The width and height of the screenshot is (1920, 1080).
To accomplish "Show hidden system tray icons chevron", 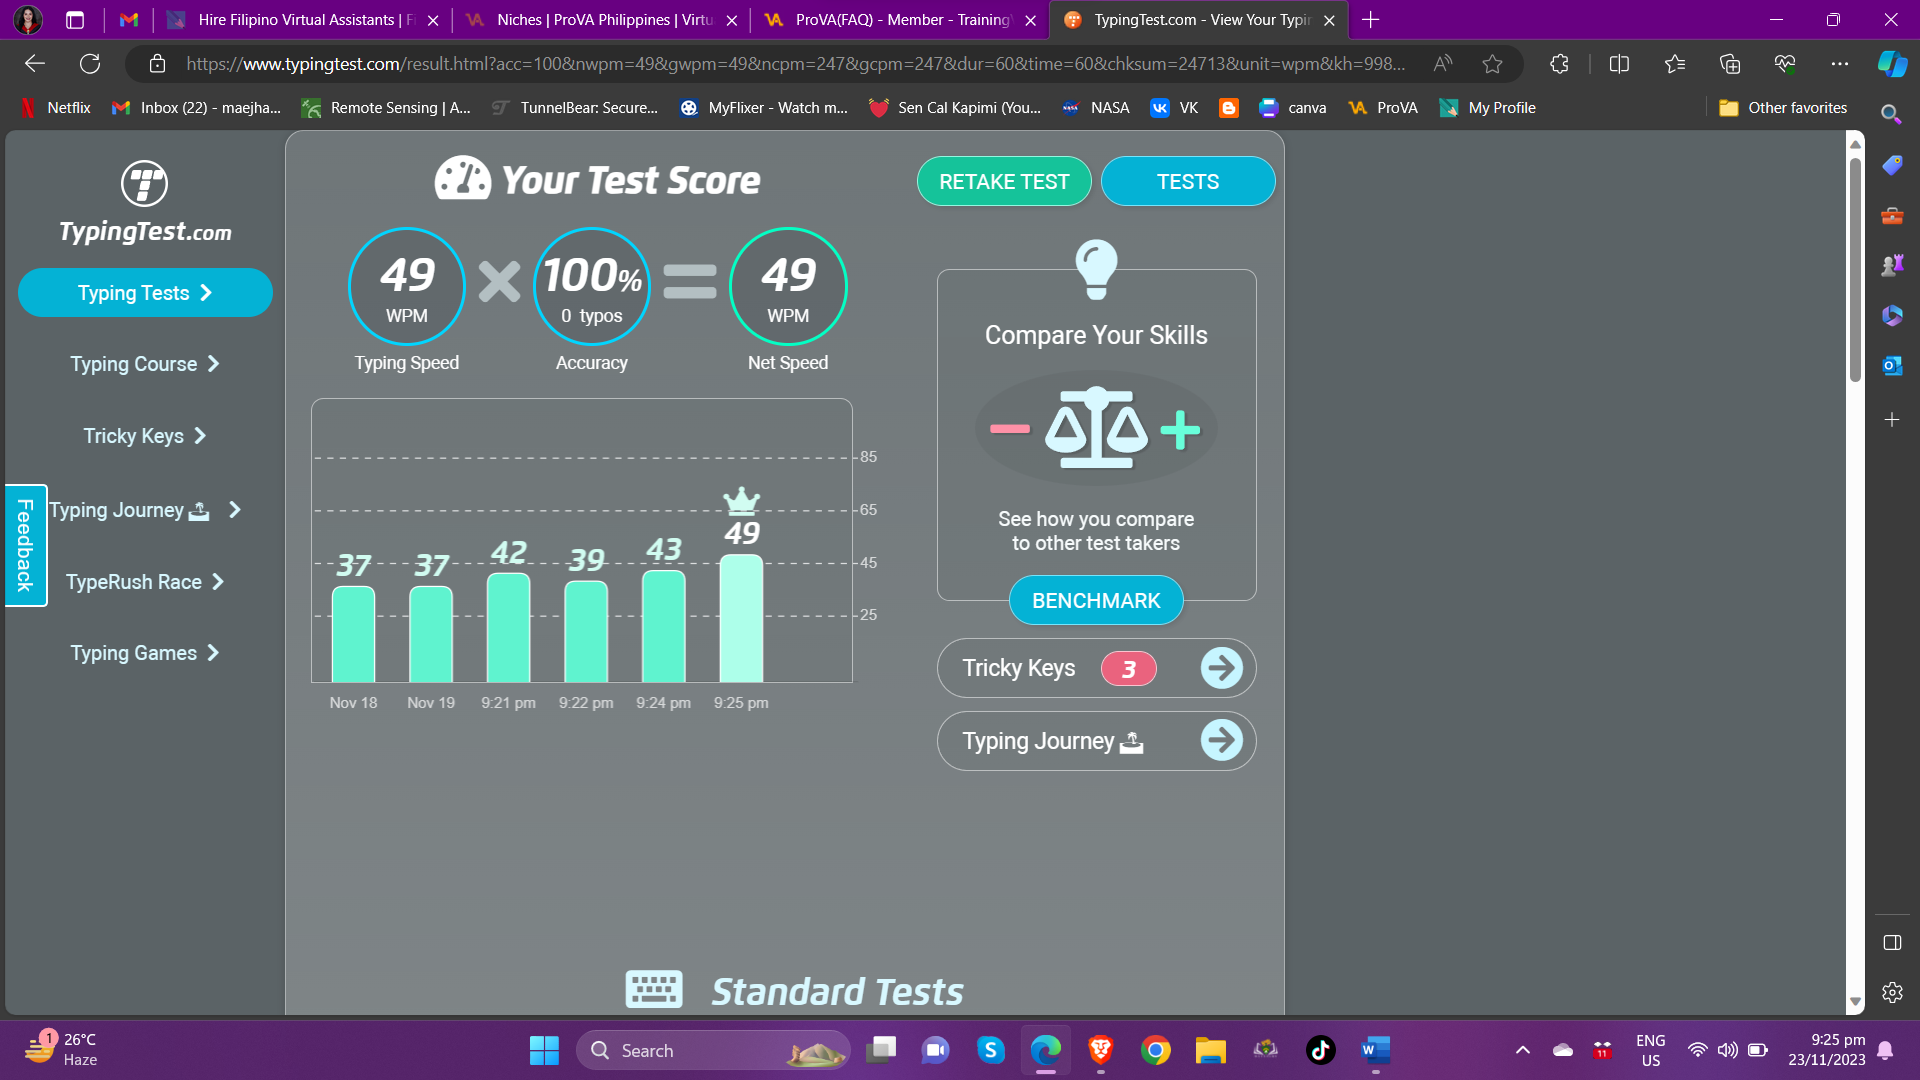I will tap(1522, 1050).
